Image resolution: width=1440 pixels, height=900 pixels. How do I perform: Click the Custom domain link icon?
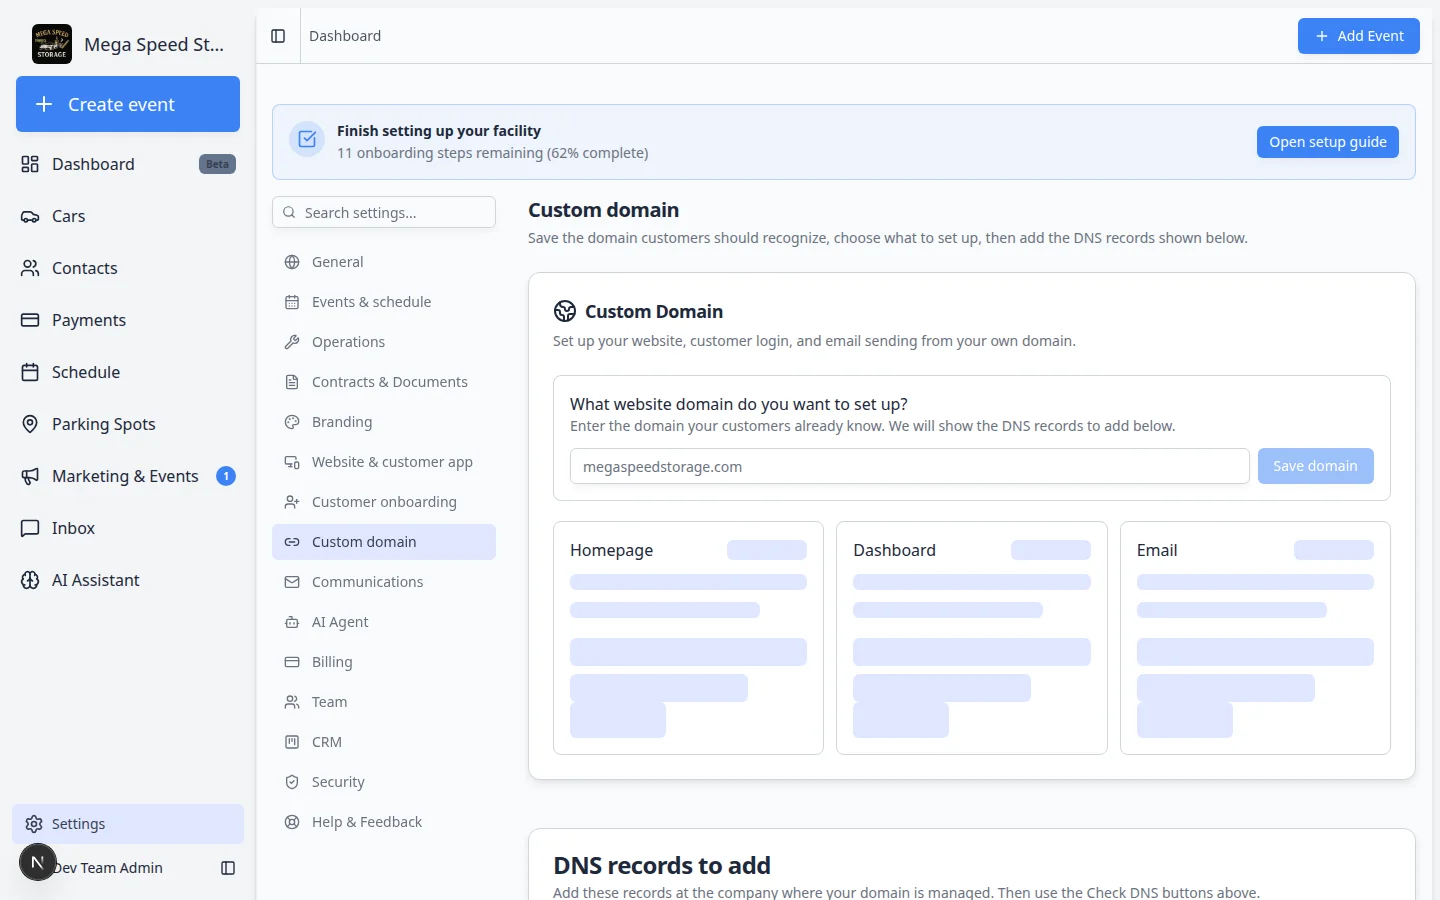point(292,542)
